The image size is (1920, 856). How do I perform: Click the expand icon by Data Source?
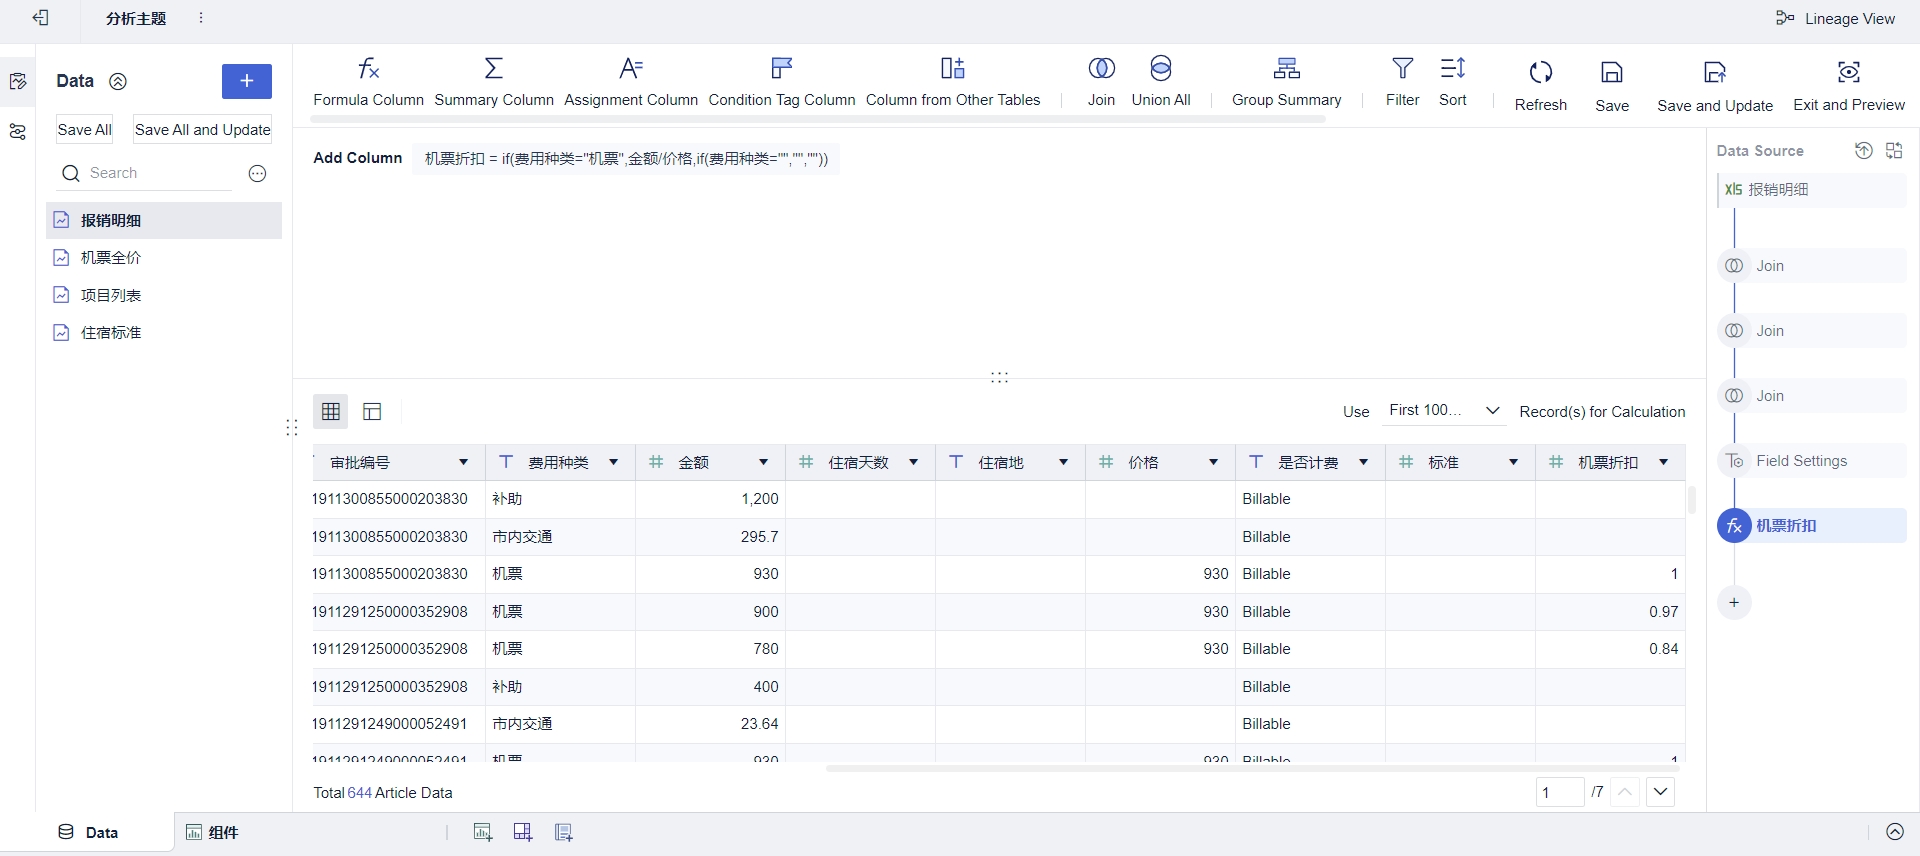coord(1894,151)
